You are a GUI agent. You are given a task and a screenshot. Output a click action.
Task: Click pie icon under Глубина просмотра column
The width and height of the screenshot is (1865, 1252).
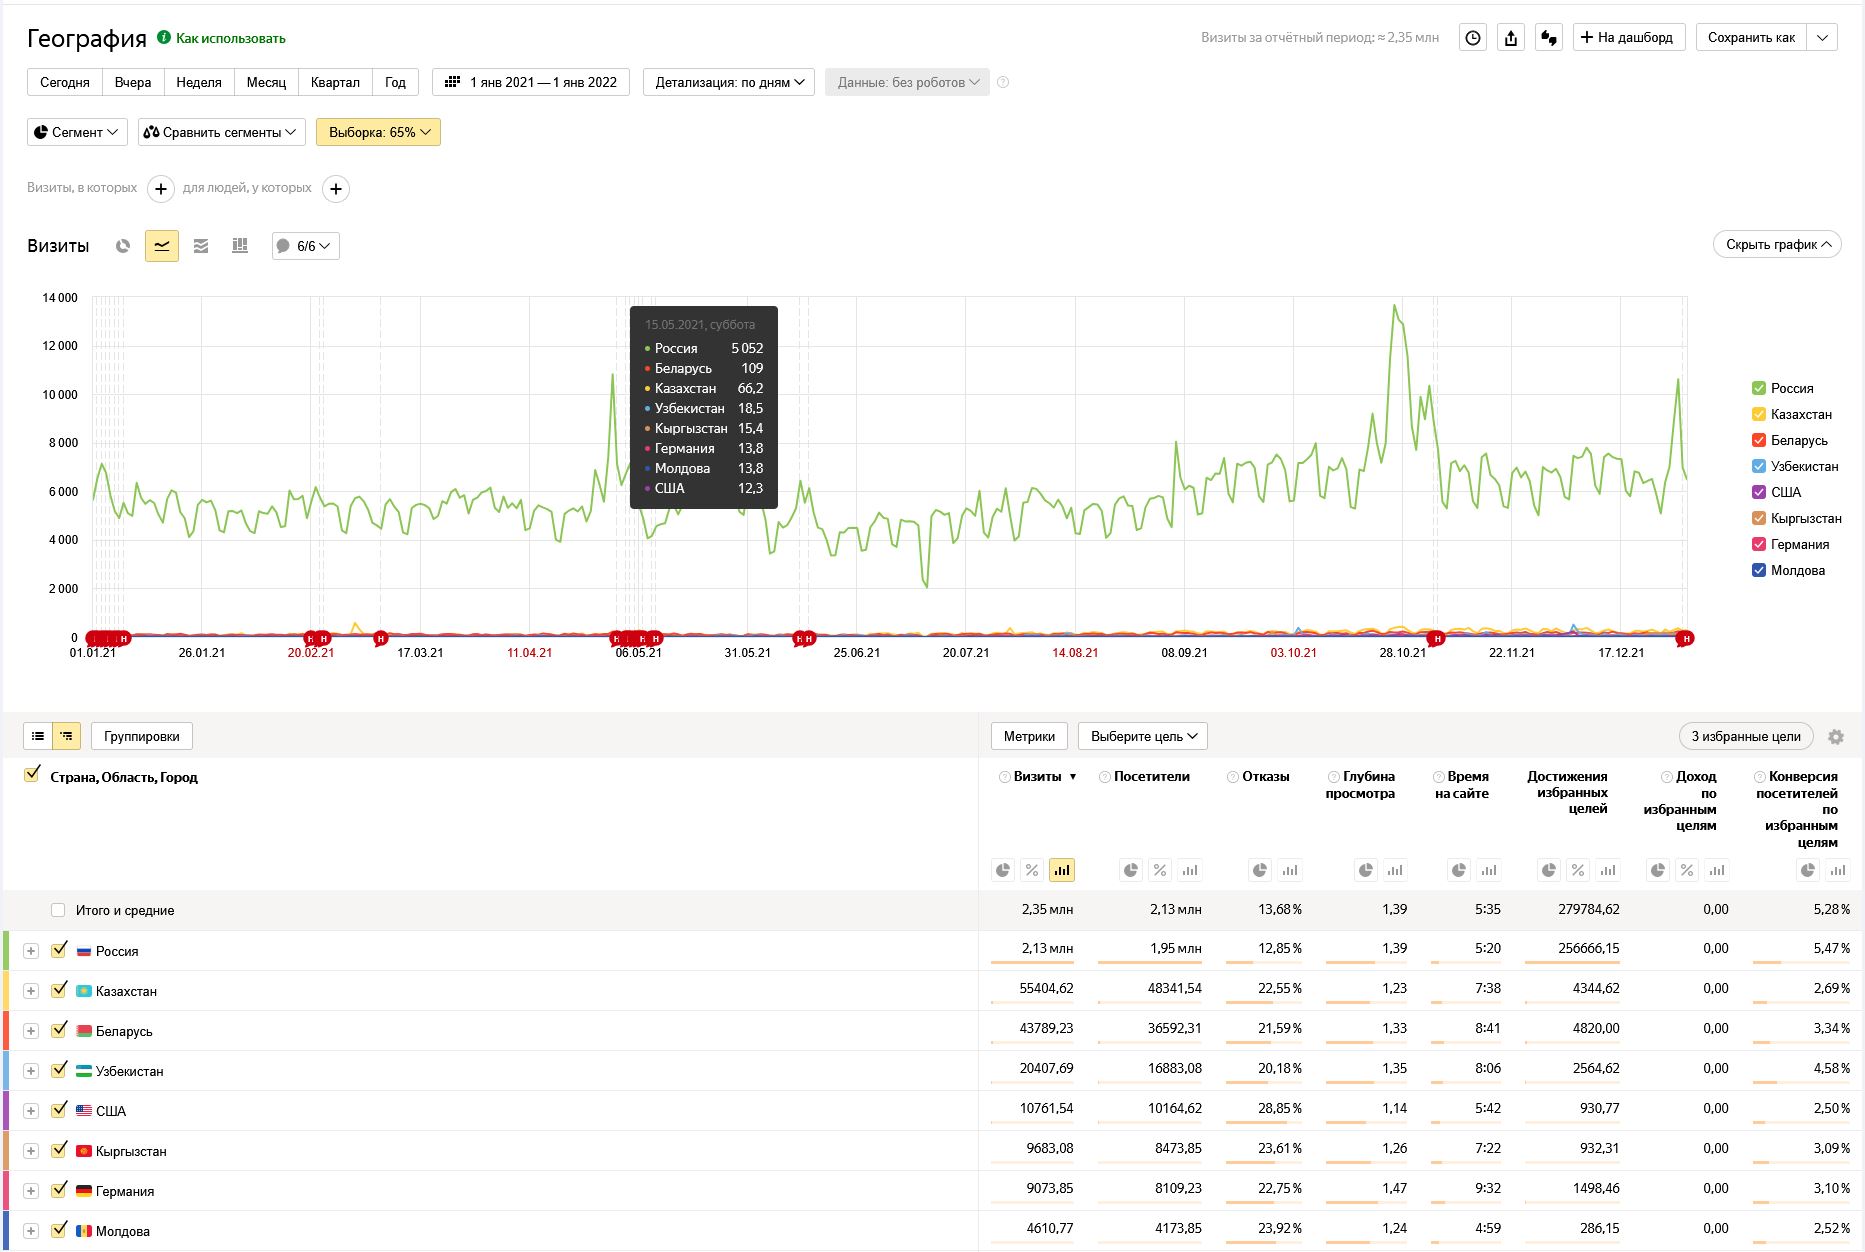[x=1366, y=870]
